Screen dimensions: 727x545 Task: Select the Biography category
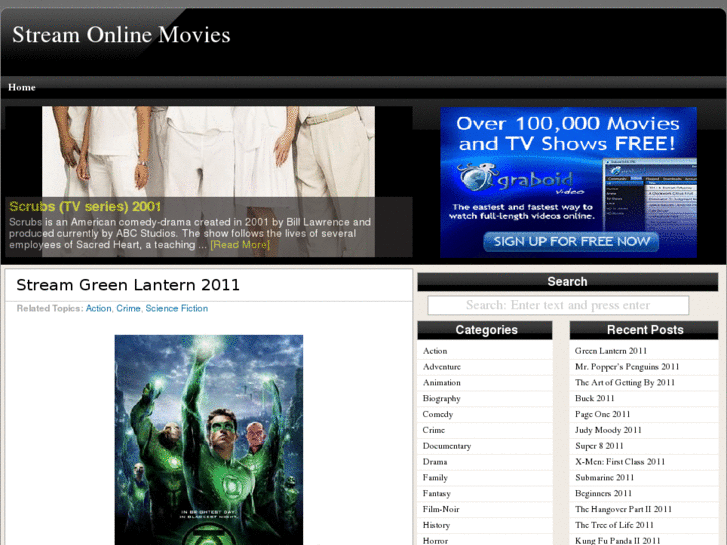(x=442, y=398)
